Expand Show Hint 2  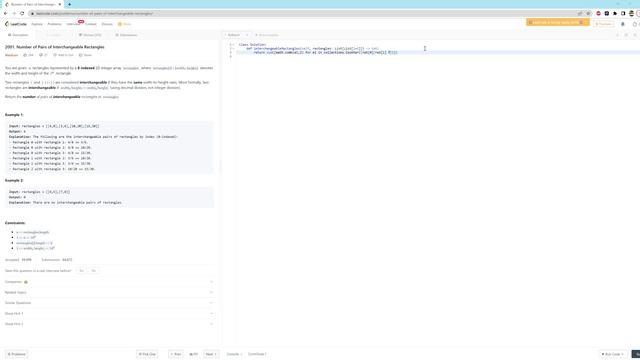click(x=109, y=324)
